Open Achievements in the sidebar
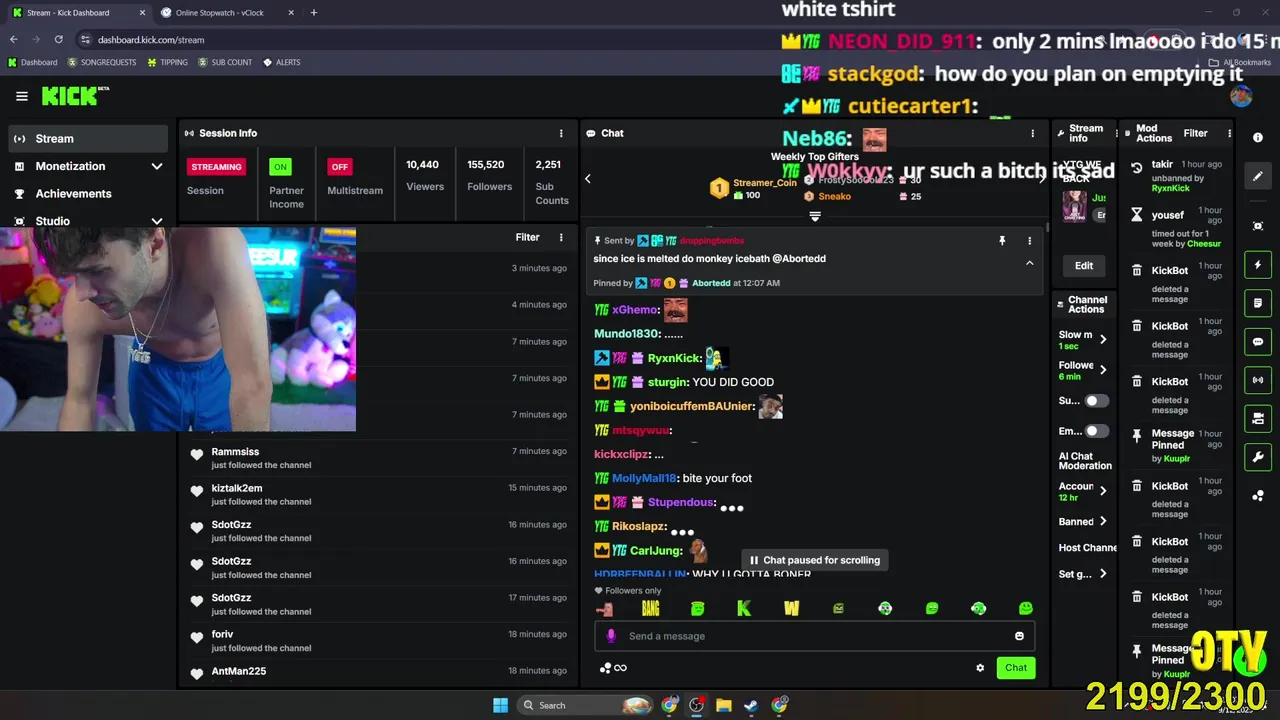Image resolution: width=1280 pixels, height=720 pixels. (87, 194)
